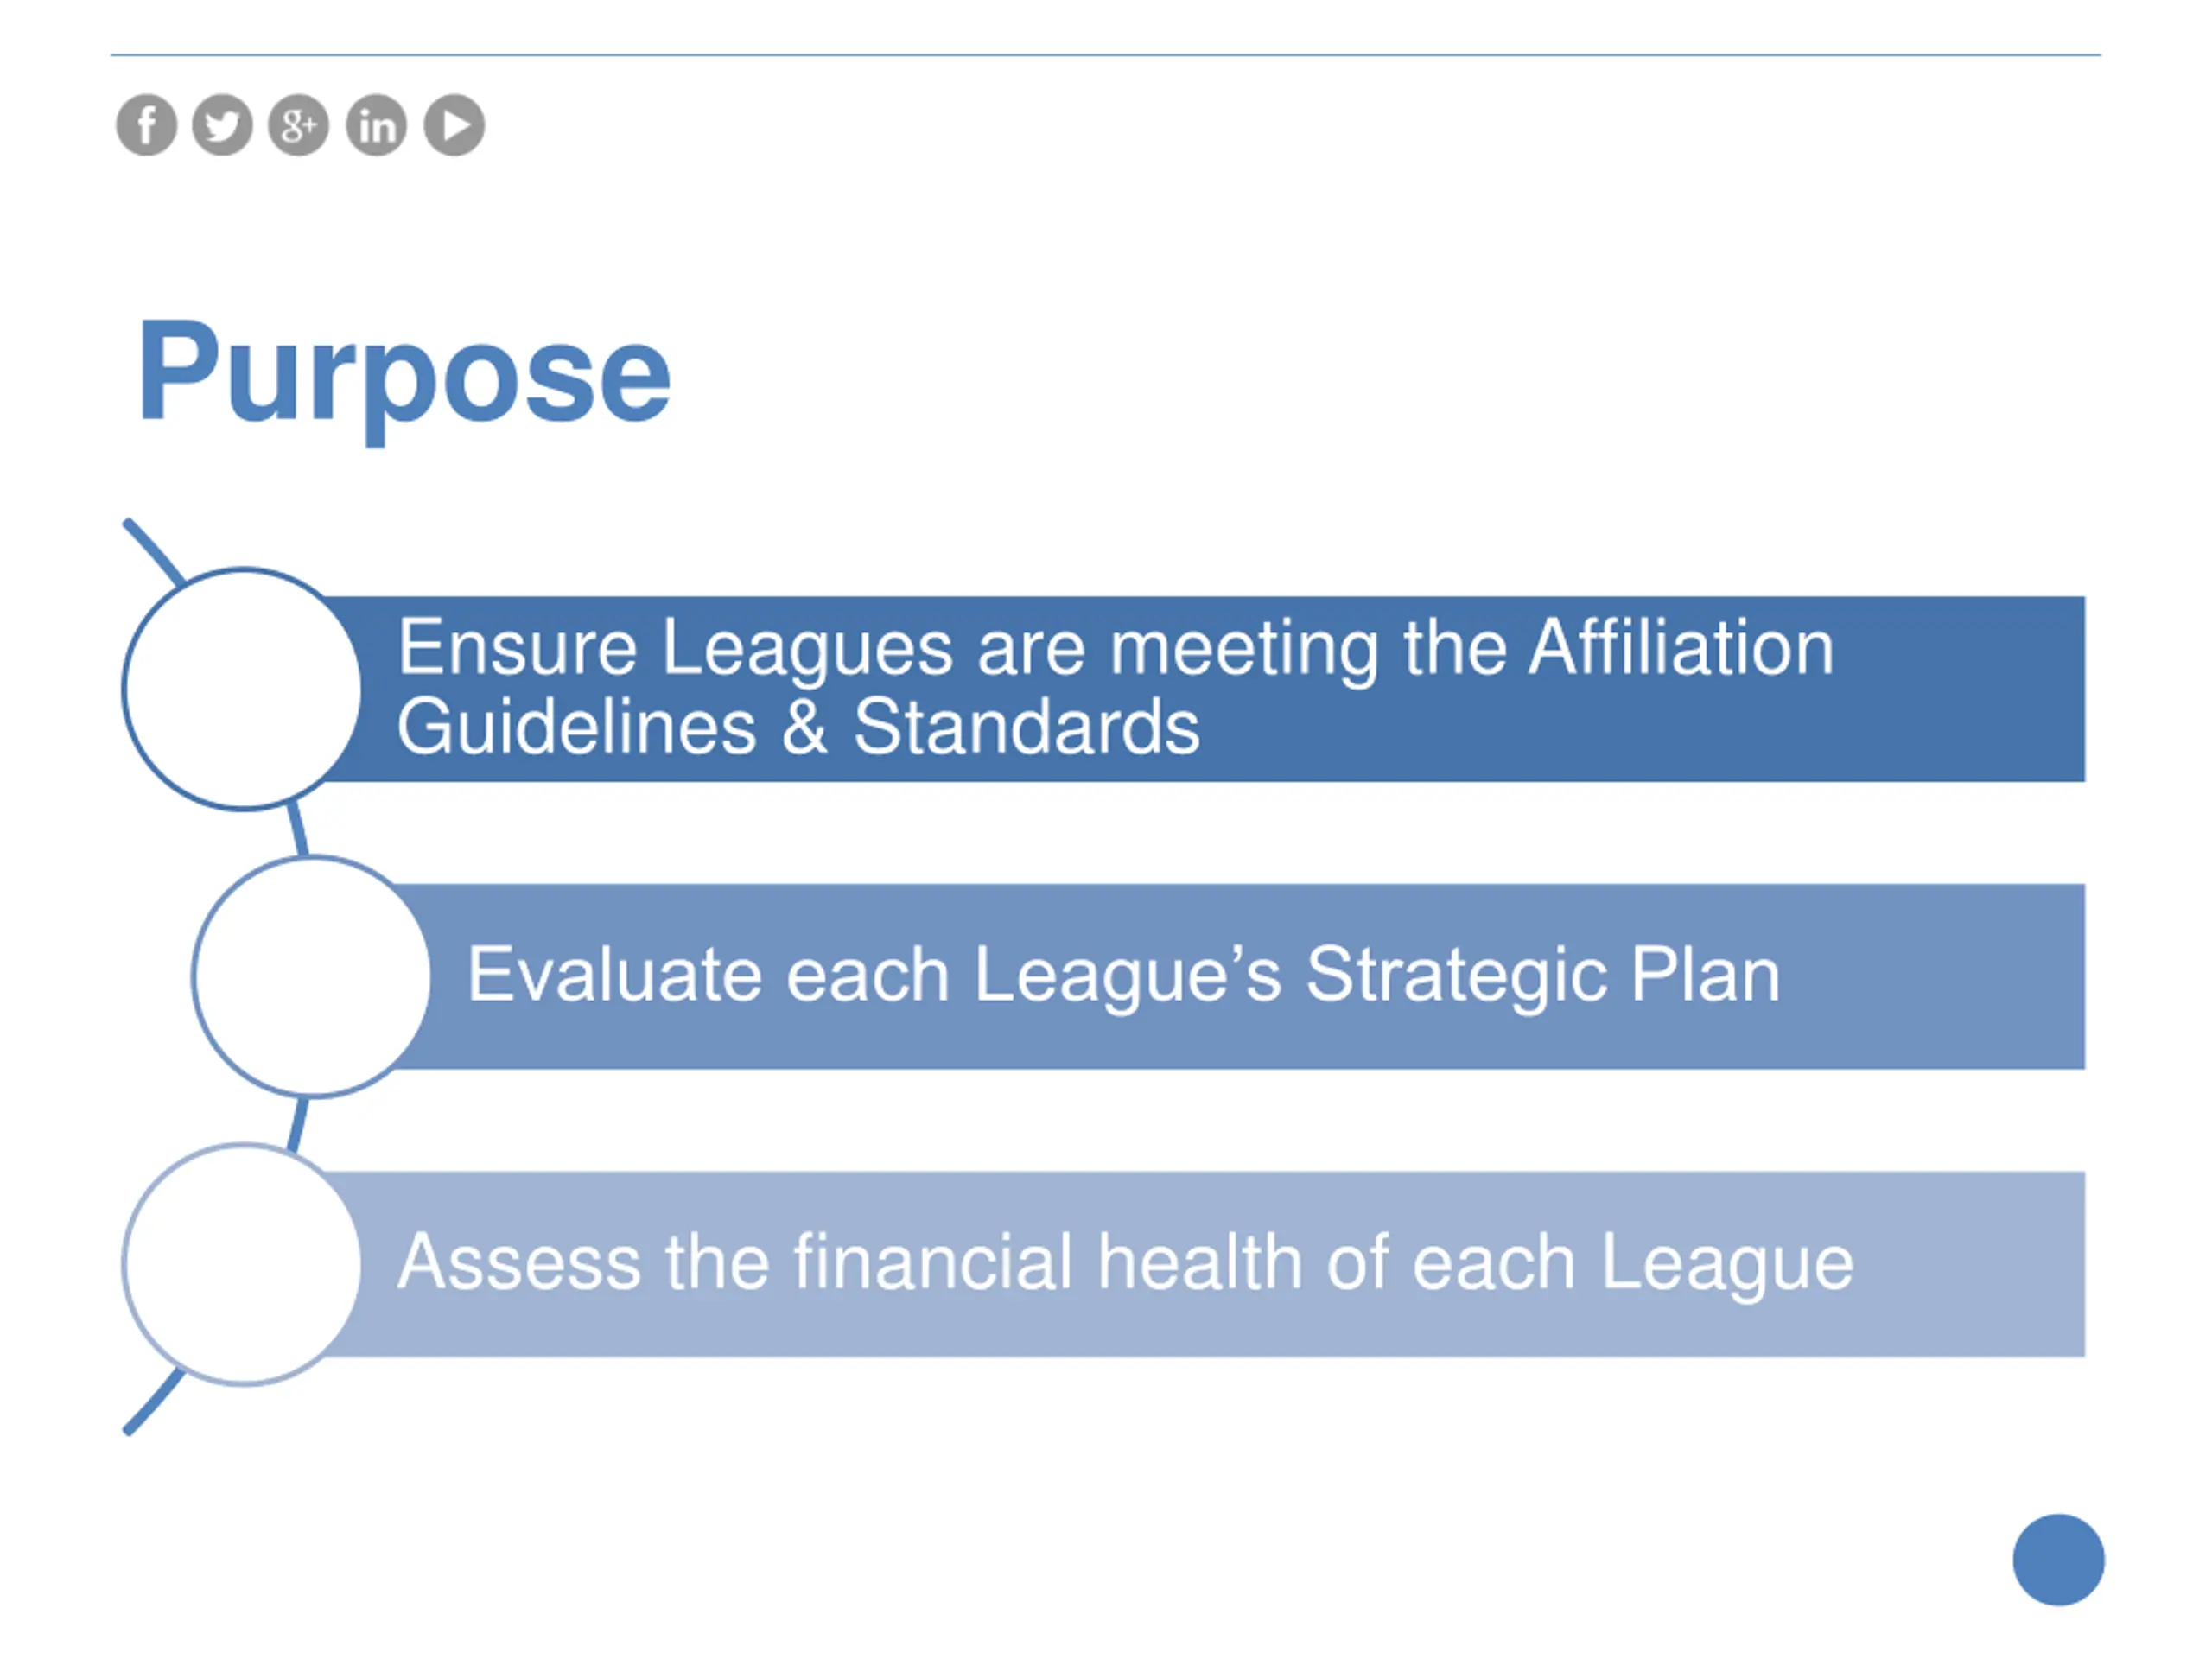
Task: Open the Google Plus icon
Action: point(298,125)
